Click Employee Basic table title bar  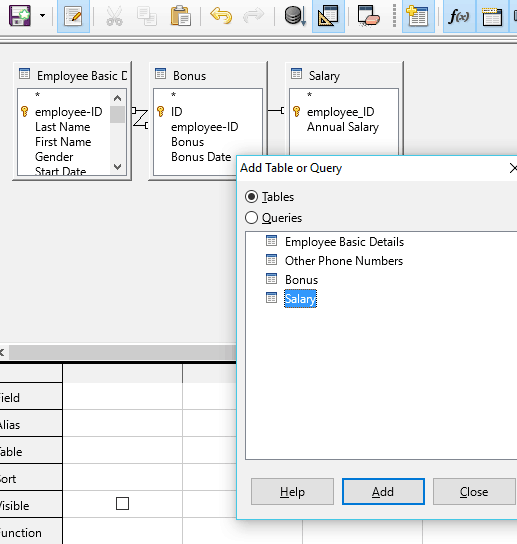72,75
